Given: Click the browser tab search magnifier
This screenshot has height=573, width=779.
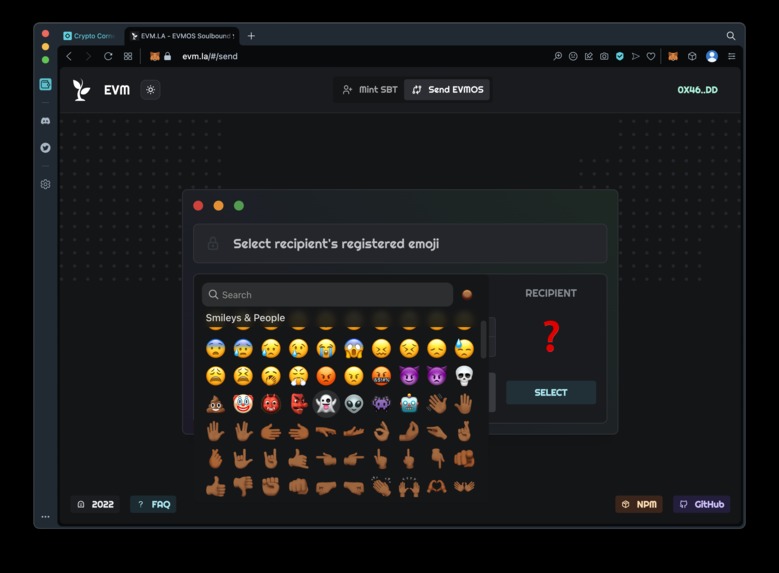Looking at the screenshot, I should 731,36.
